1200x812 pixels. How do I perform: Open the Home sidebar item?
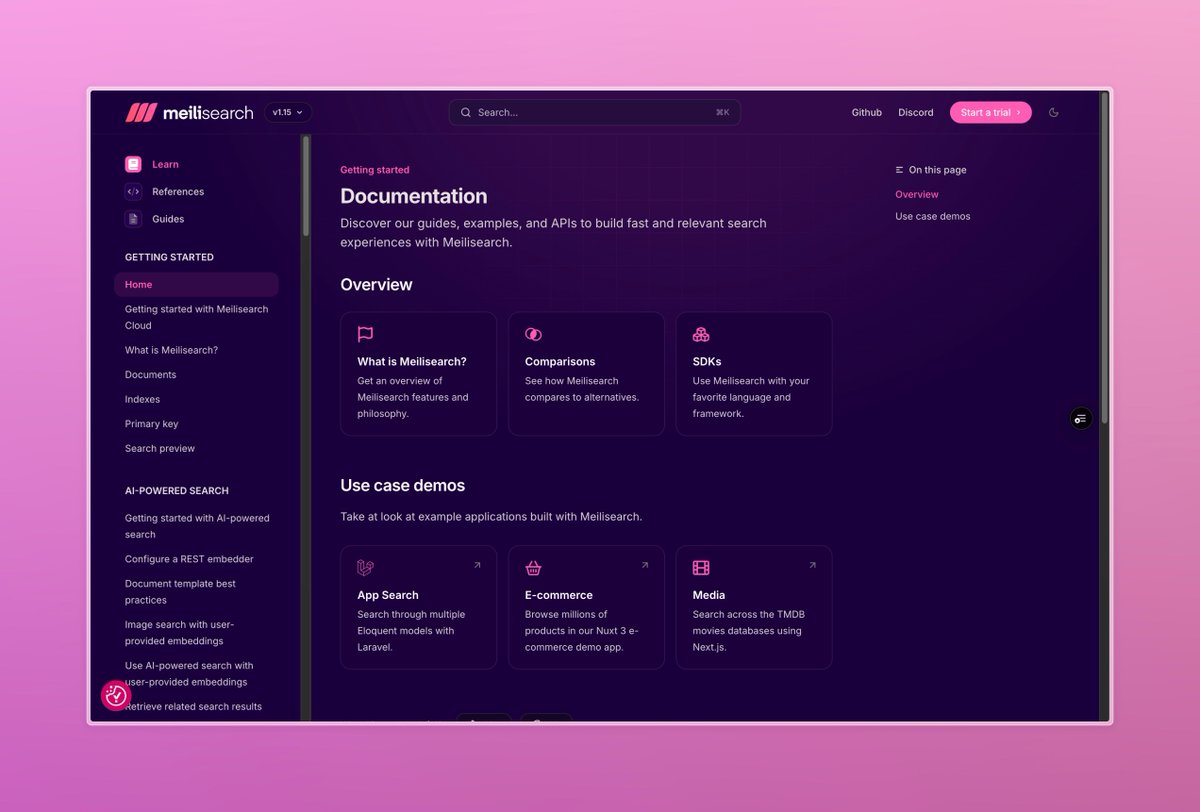coord(196,285)
